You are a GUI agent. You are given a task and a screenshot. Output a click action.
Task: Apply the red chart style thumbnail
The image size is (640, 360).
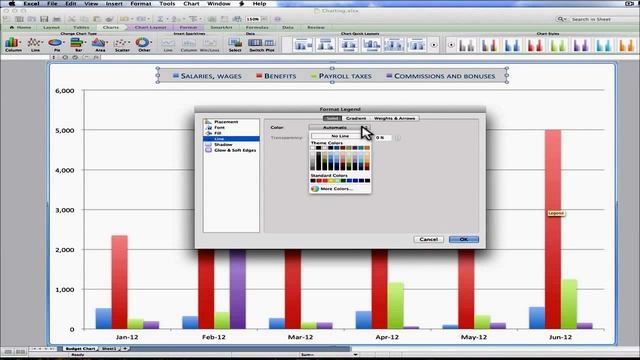(535, 45)
